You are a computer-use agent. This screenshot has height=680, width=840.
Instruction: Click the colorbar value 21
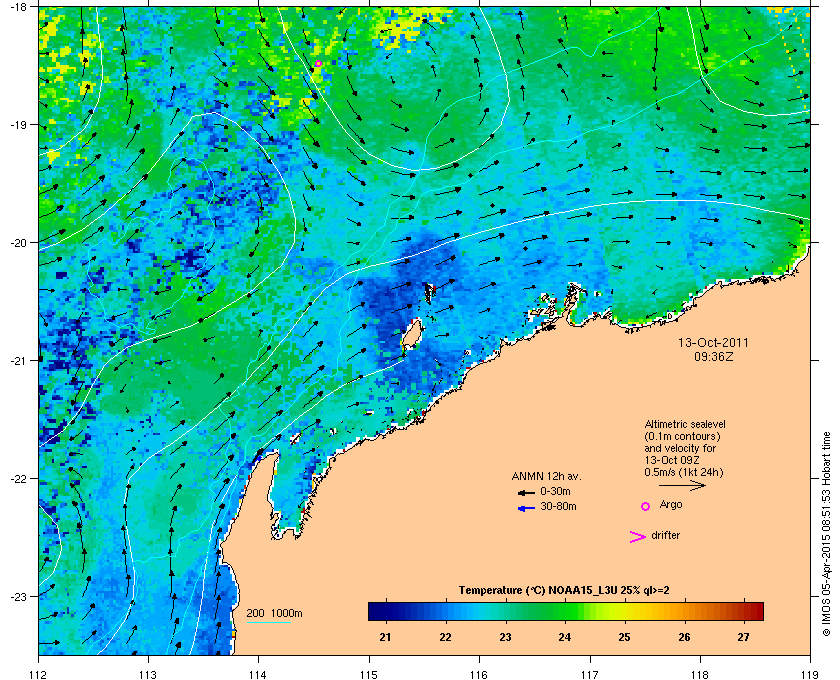(x=385, y=637)
